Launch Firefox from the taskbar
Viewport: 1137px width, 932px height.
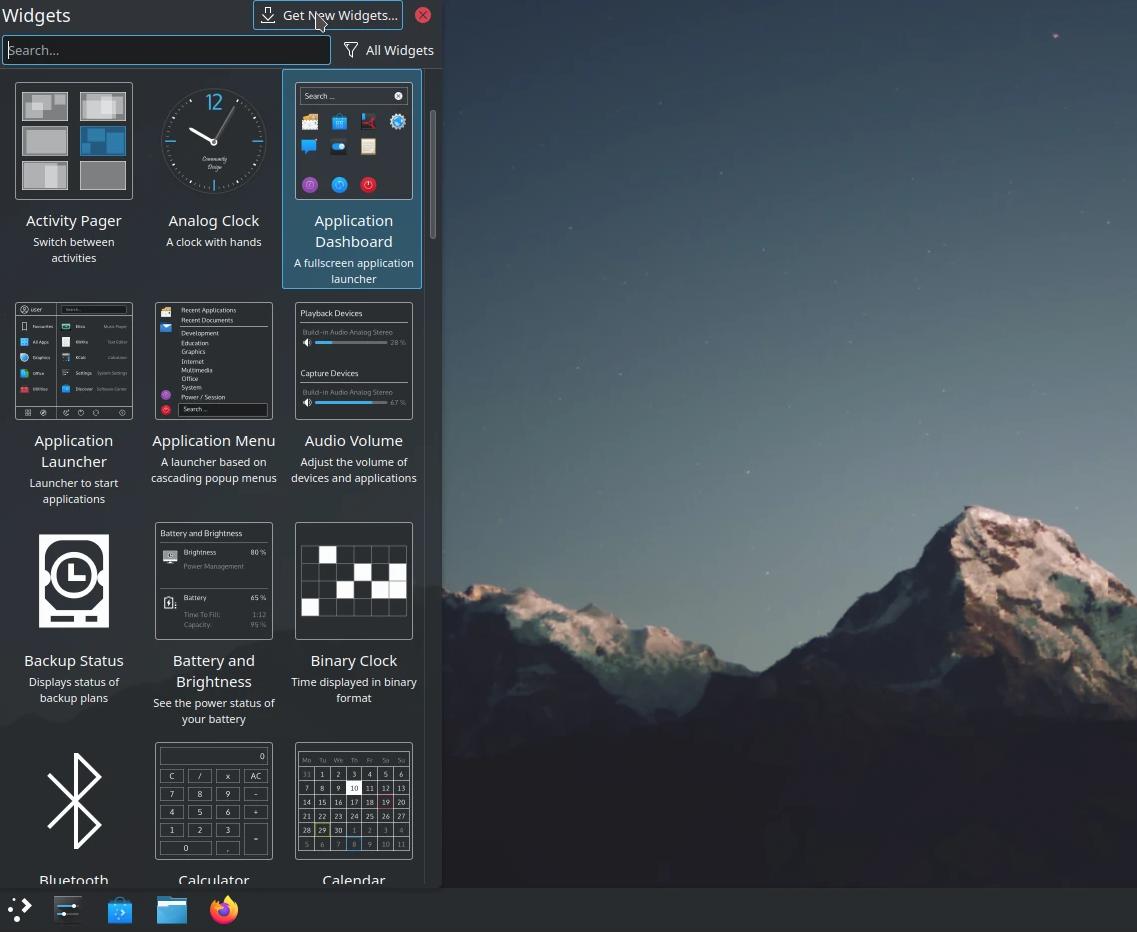pyautogui.click(x=223, y=908)
